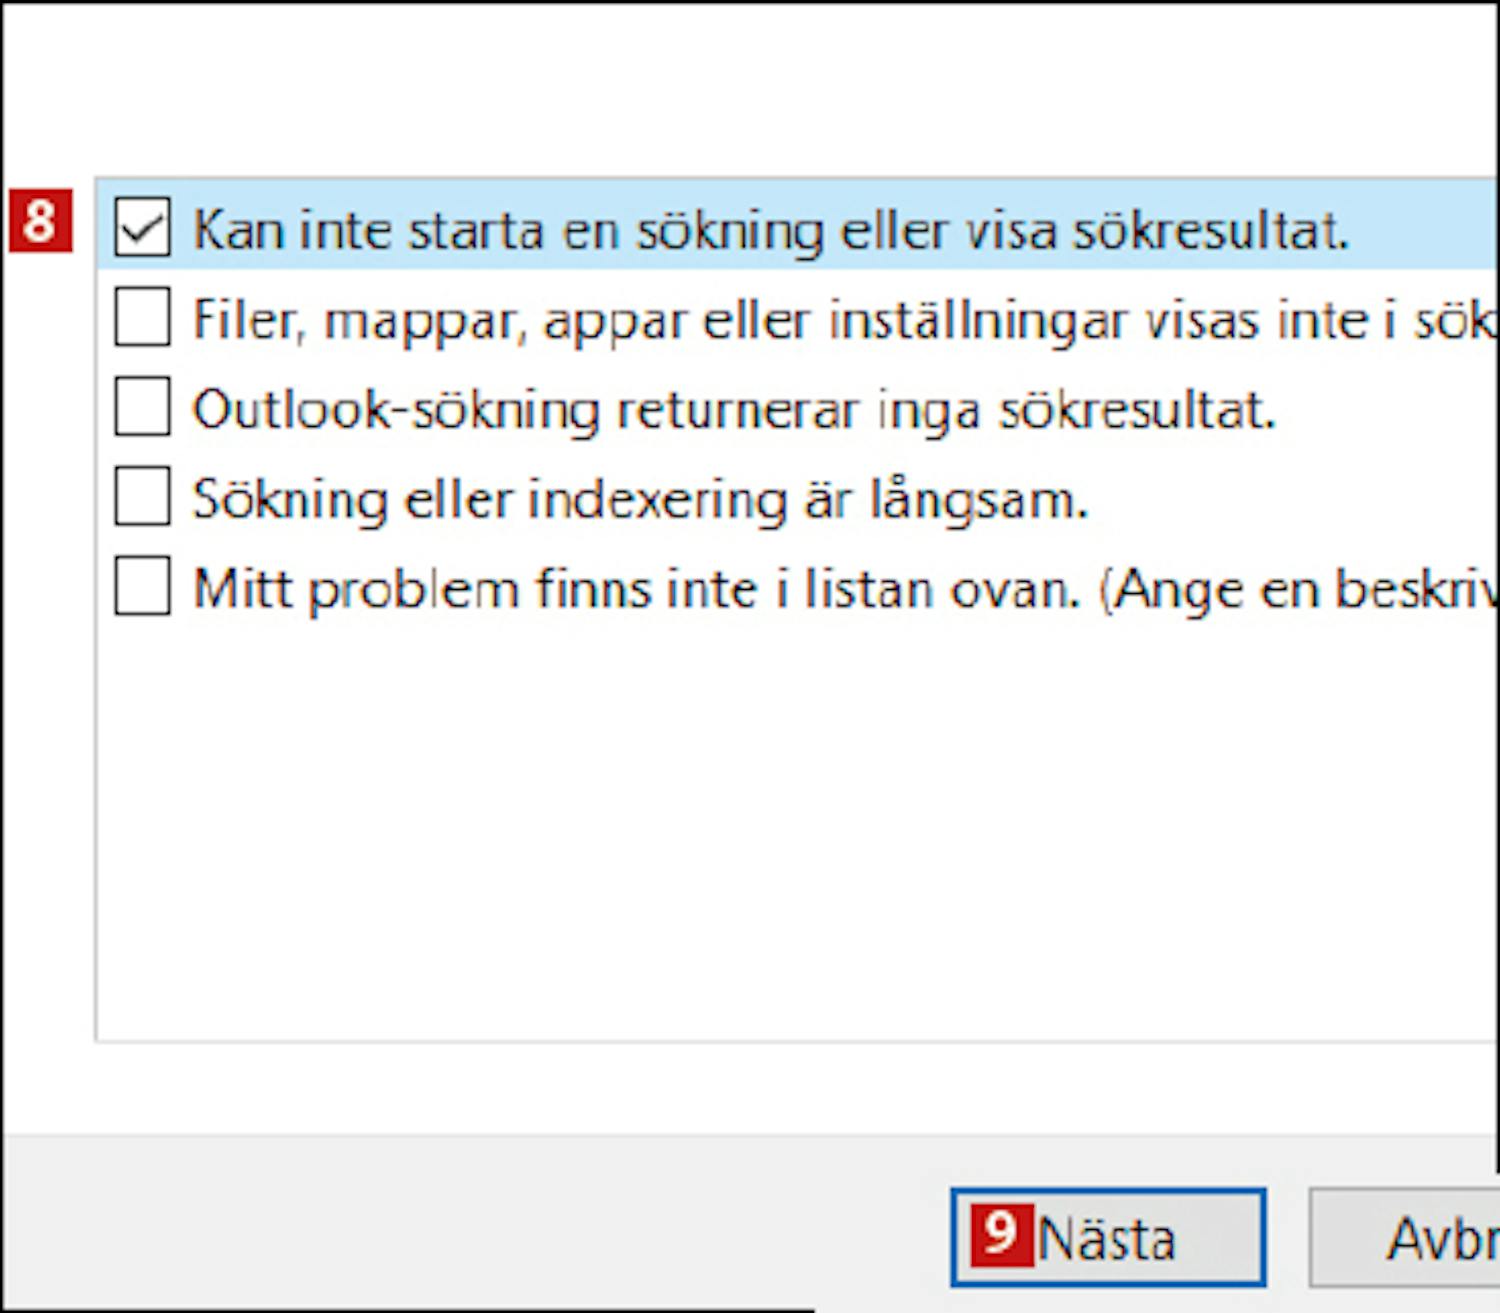The image size is (1500, 1313).
Task: Click the red step marker numbered 8
Action: (41, 220)
